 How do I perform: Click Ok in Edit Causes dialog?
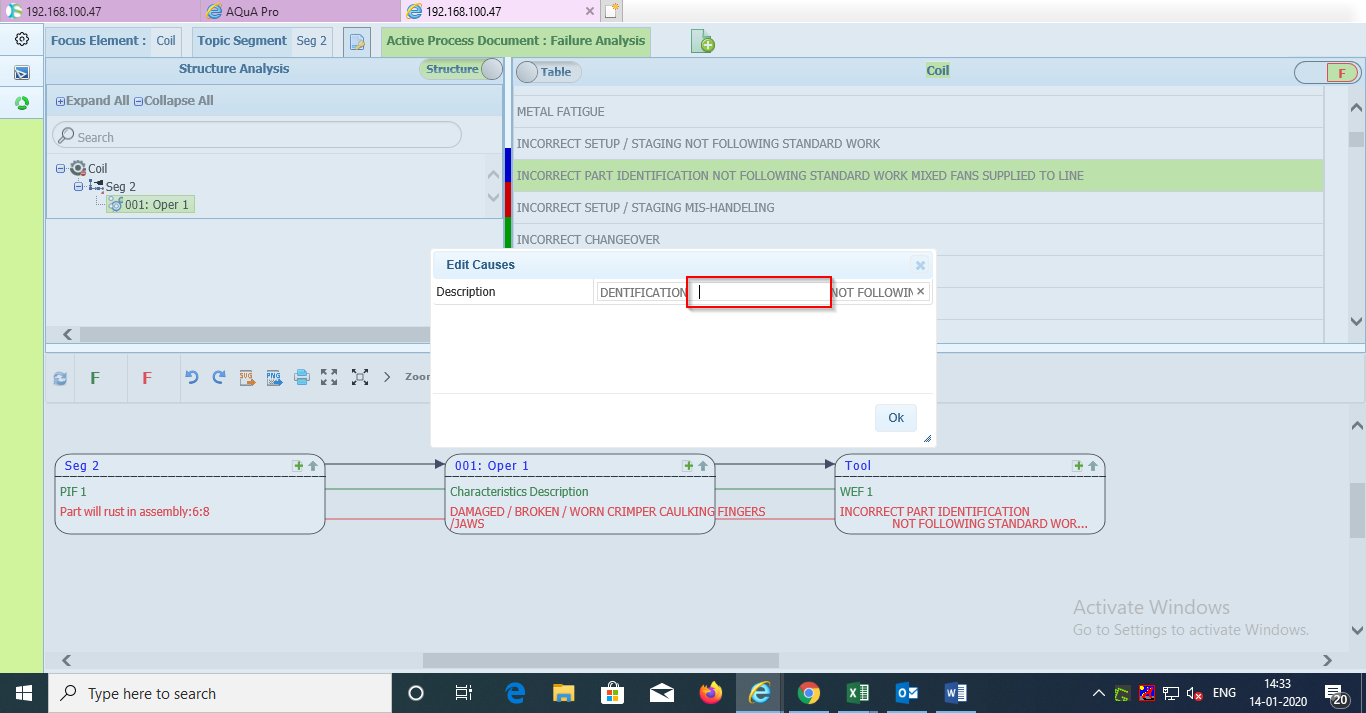[x=896, y=418]
